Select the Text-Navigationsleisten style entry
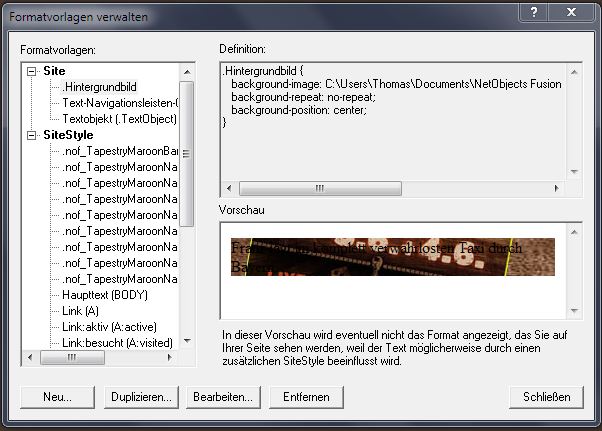The height and width of the screenshot is (431, 602). pos(119,103)
